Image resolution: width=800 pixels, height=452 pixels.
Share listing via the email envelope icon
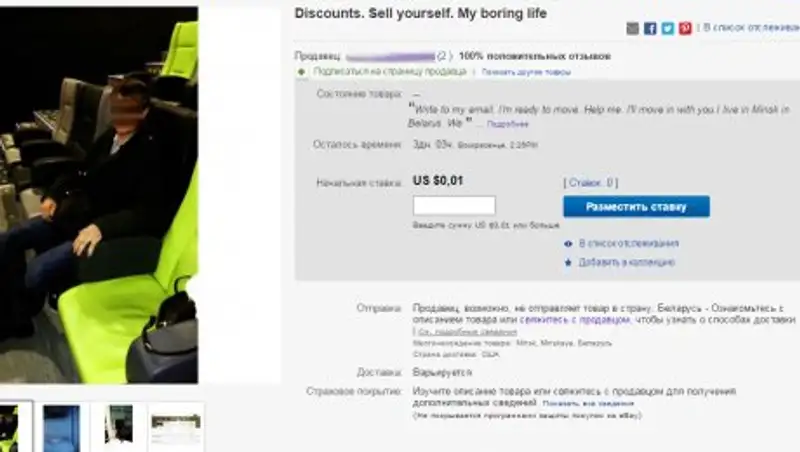632,29
